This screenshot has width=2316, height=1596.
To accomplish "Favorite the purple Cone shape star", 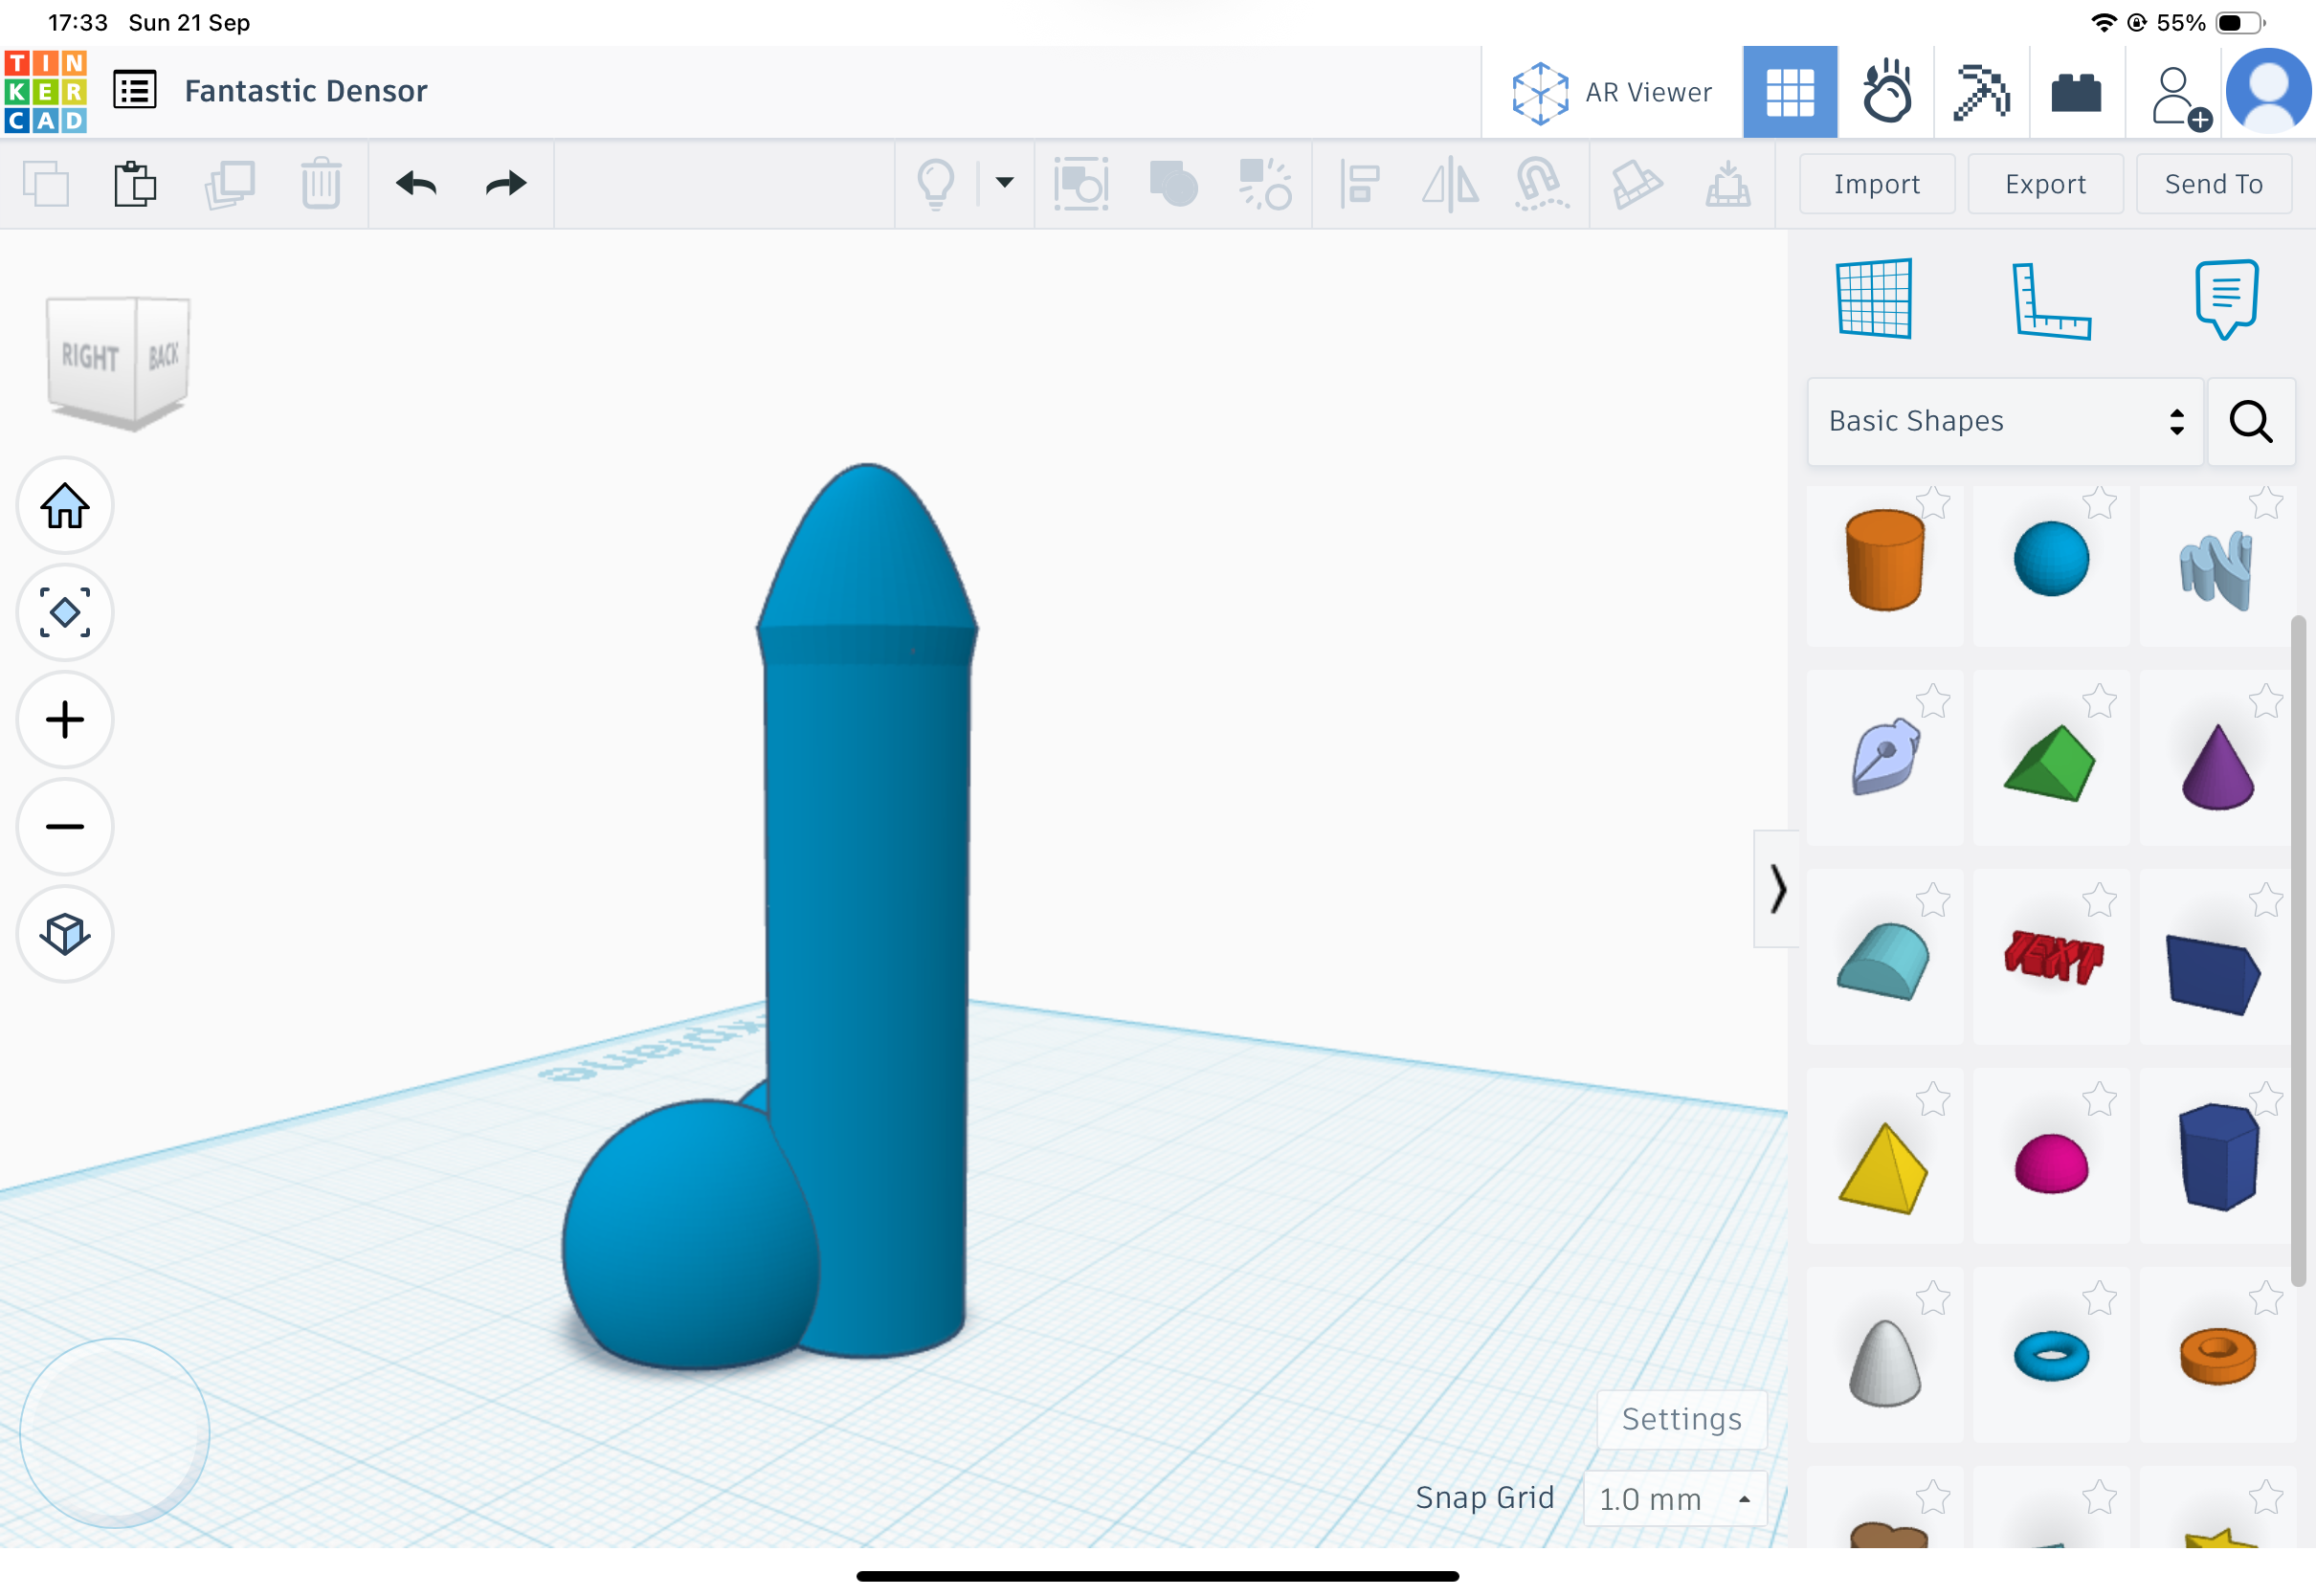I will pos(2265,702).
